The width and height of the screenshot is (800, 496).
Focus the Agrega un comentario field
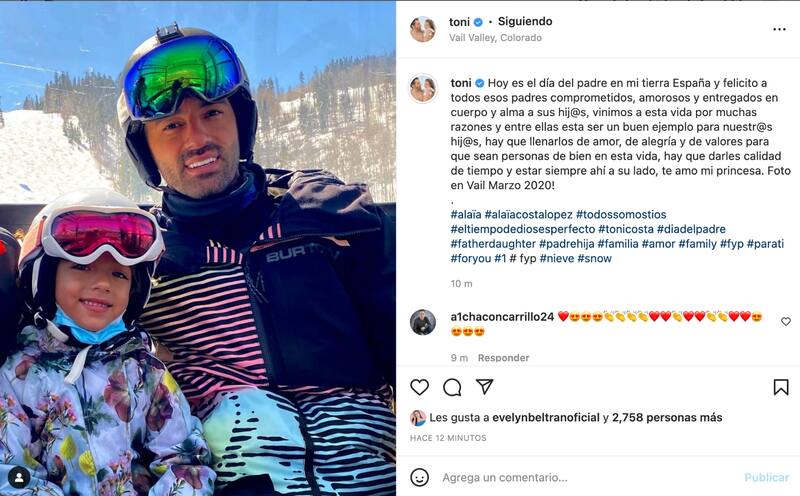point(587,478)
